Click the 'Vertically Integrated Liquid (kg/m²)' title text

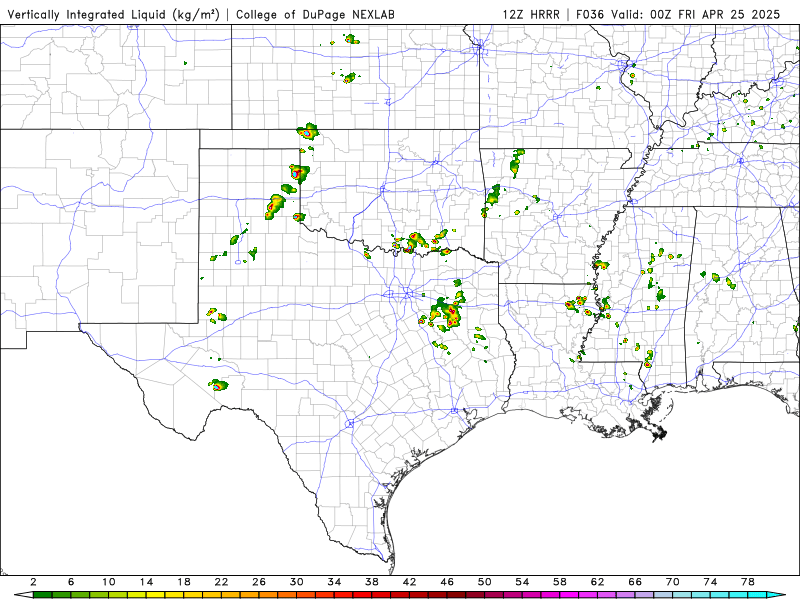[x=113, y=15]
